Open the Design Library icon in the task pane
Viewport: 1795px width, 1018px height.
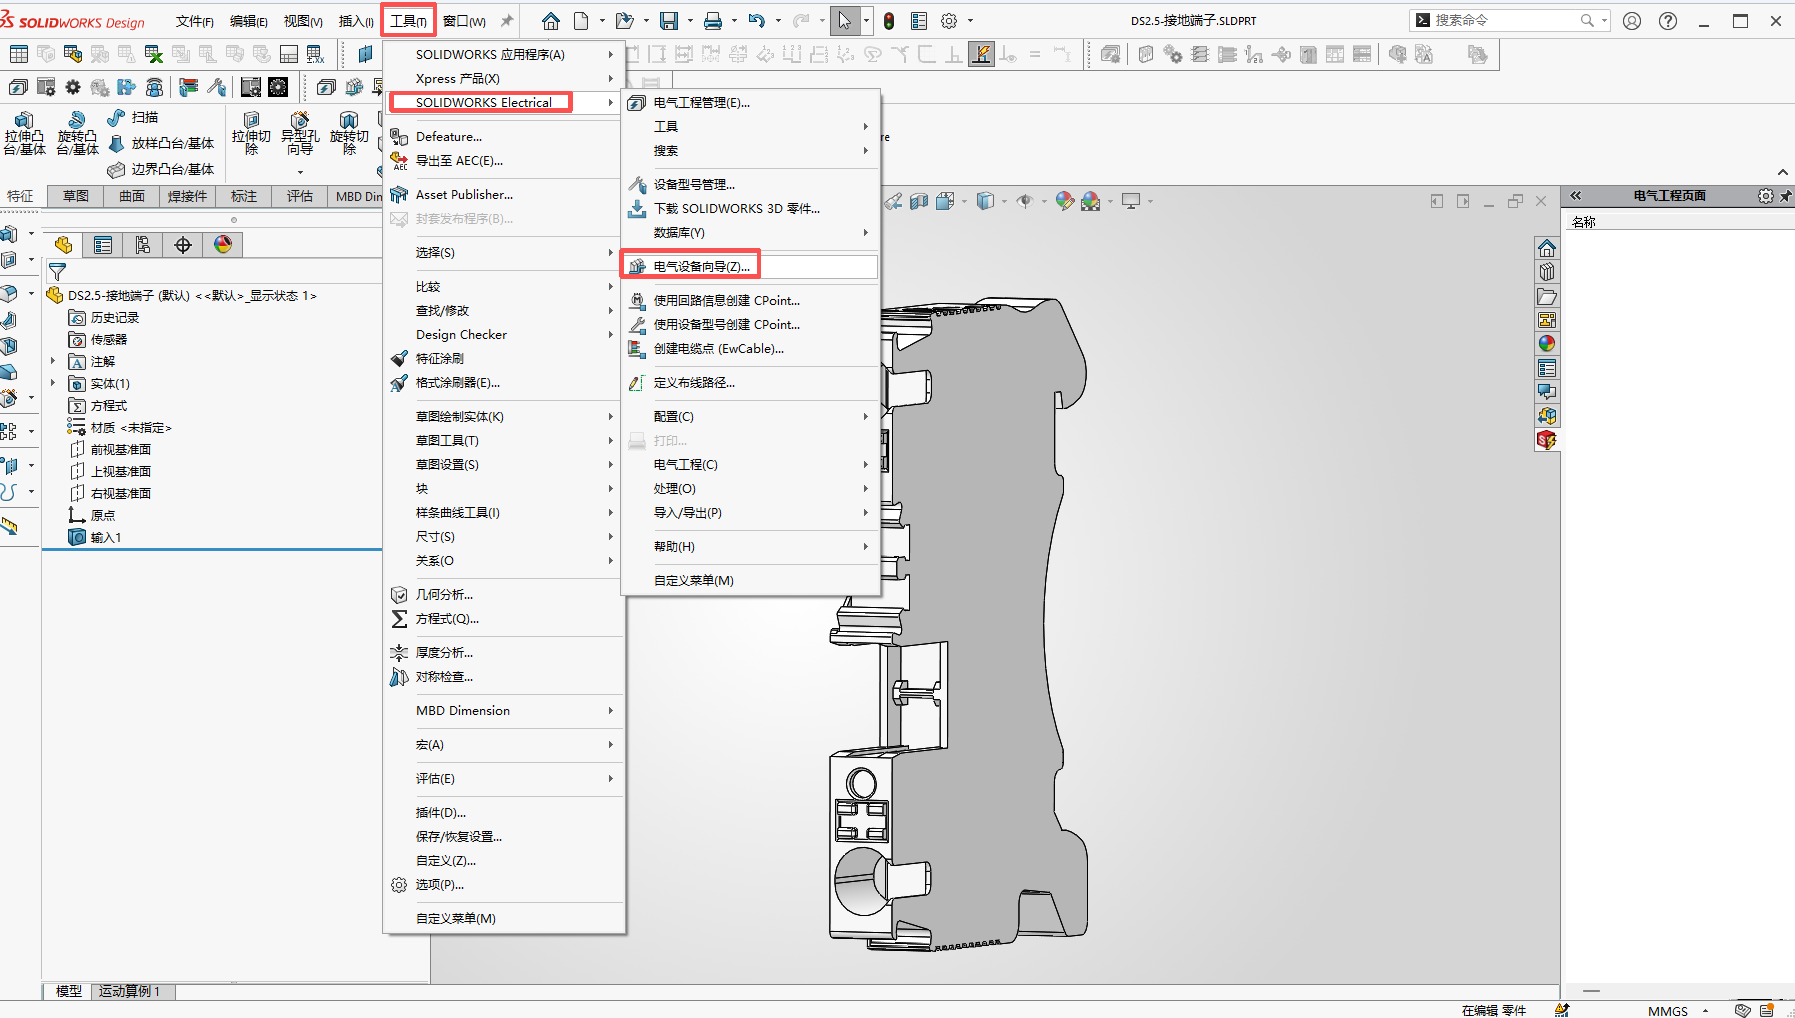(x=1547, y=272)
